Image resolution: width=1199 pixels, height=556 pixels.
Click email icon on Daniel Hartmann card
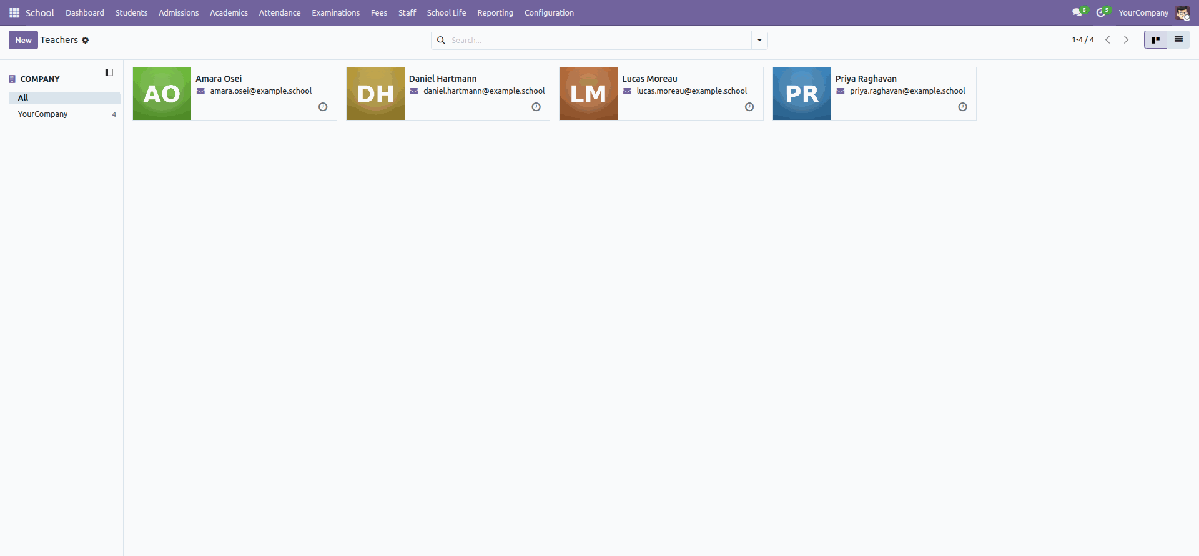coord(414,91)
